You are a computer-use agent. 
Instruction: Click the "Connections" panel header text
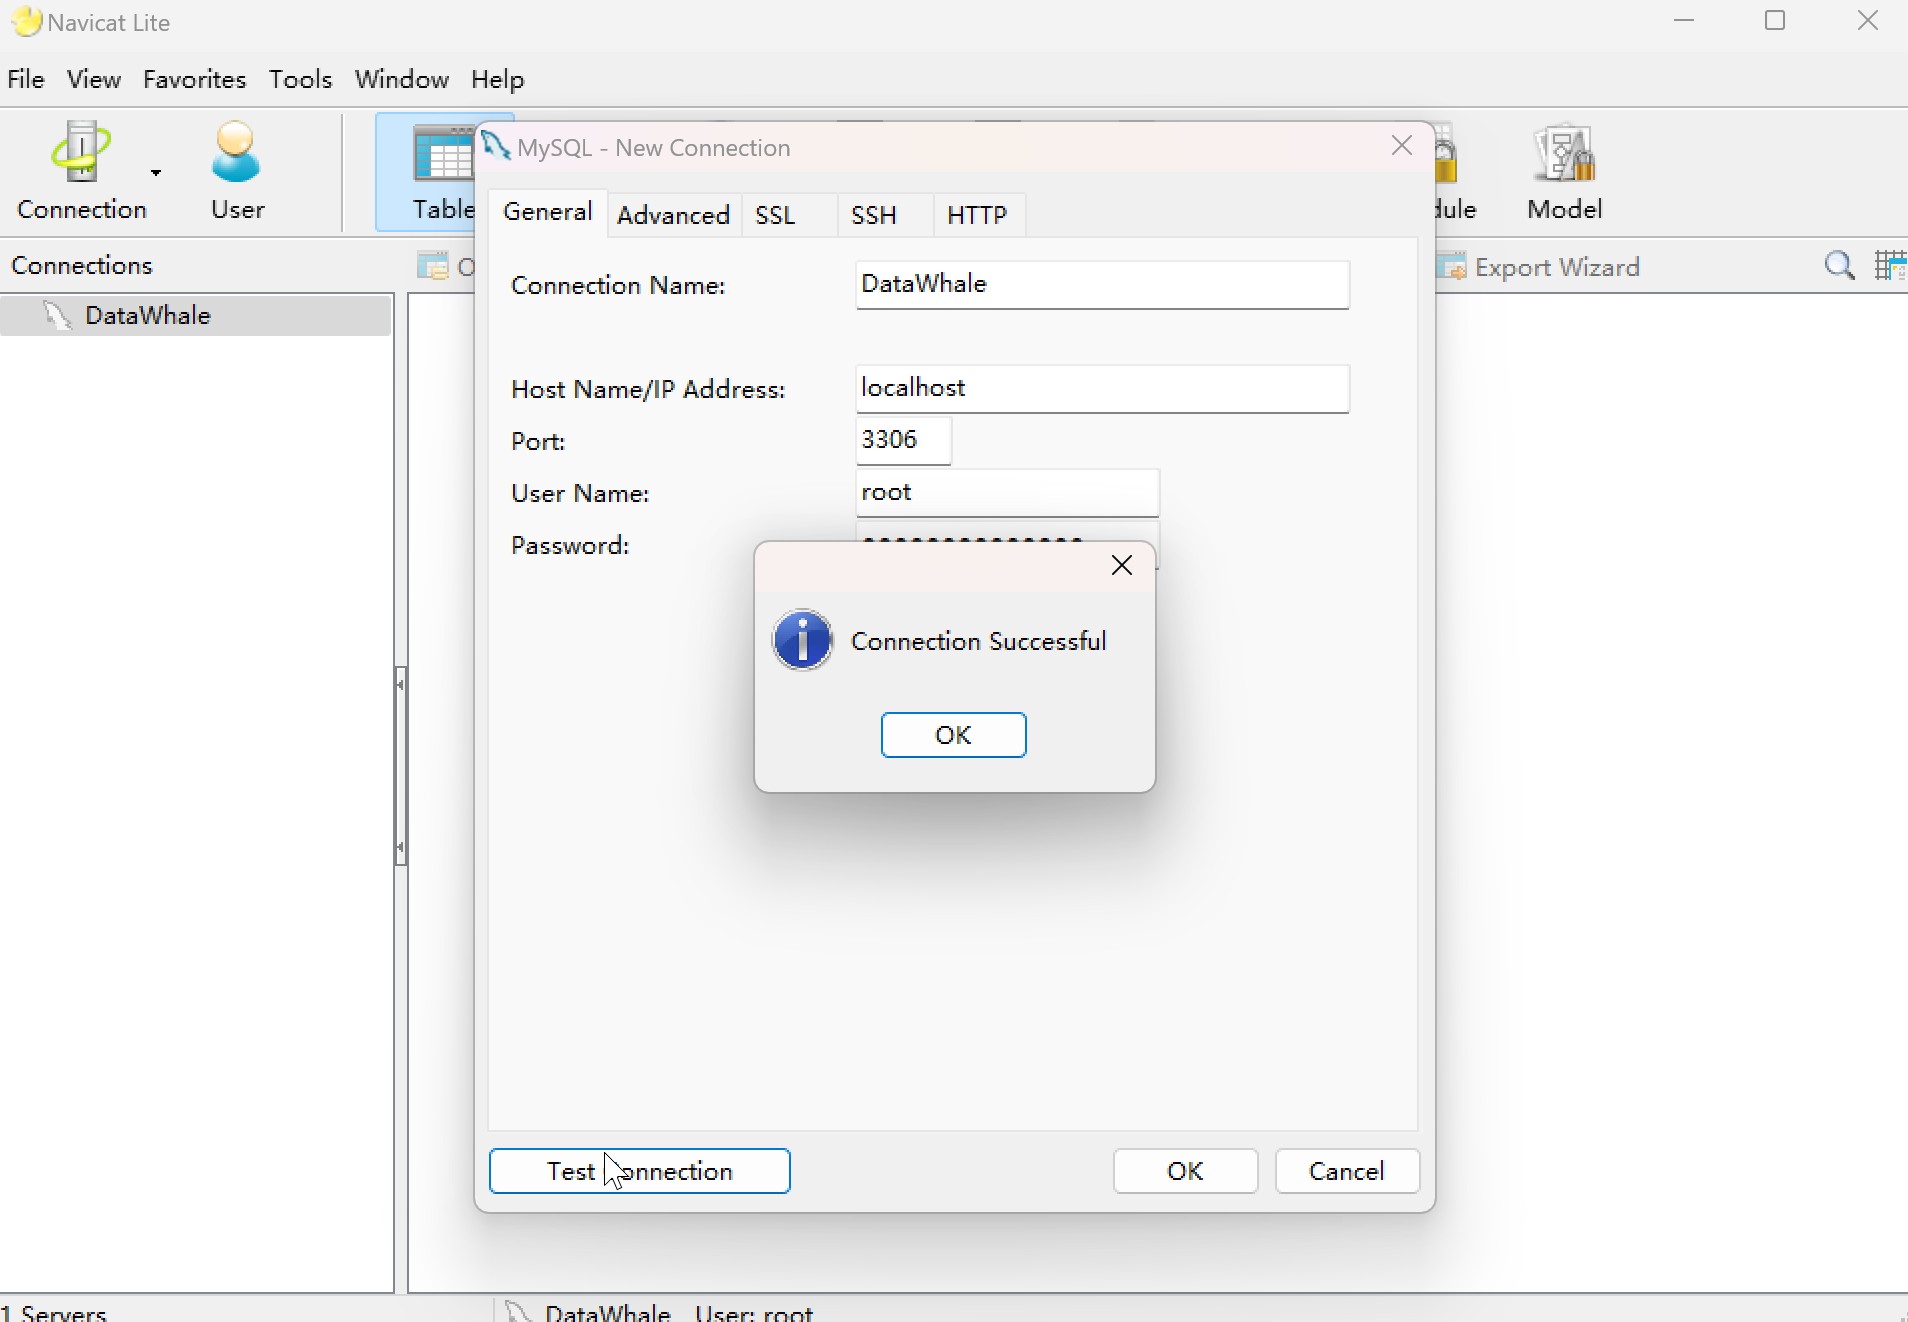click(x=82, y=265)
